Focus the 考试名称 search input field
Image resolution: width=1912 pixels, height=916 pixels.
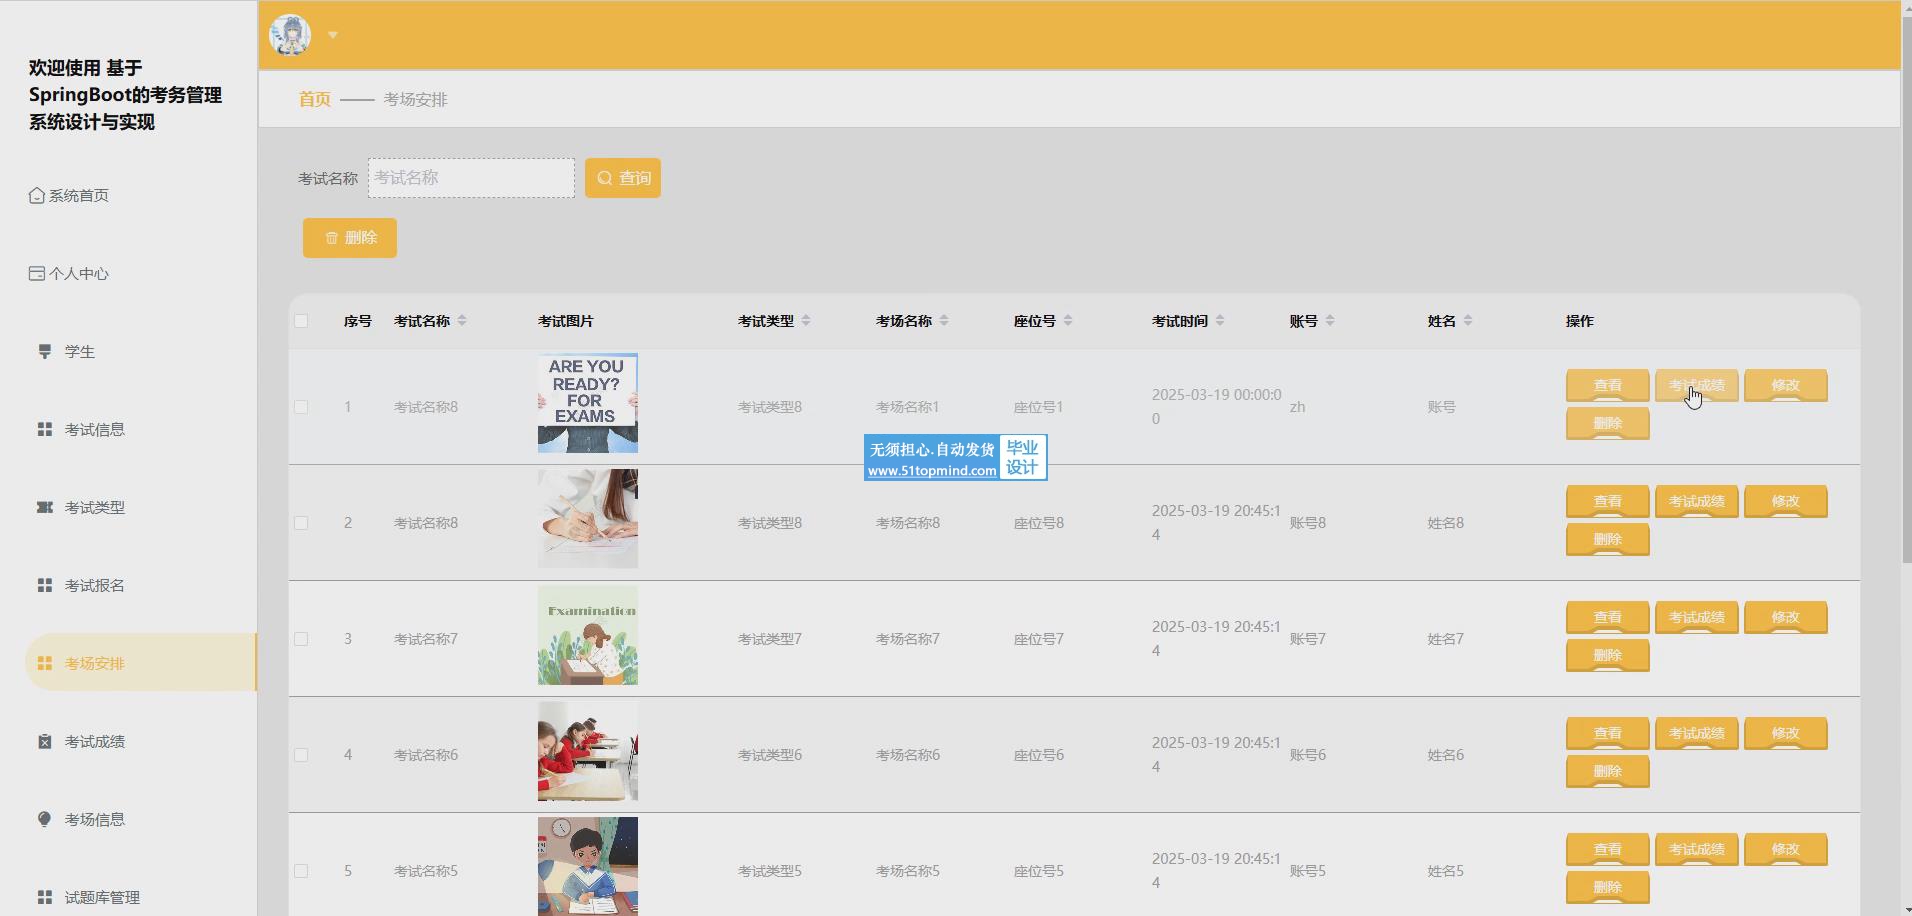click(471, 178)
